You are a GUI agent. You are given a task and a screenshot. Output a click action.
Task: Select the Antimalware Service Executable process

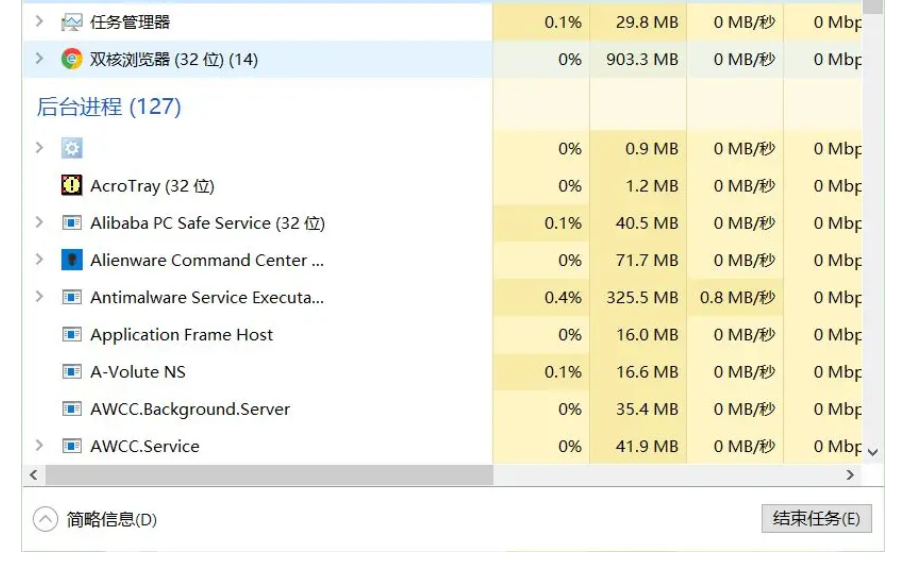click(207, 298)
